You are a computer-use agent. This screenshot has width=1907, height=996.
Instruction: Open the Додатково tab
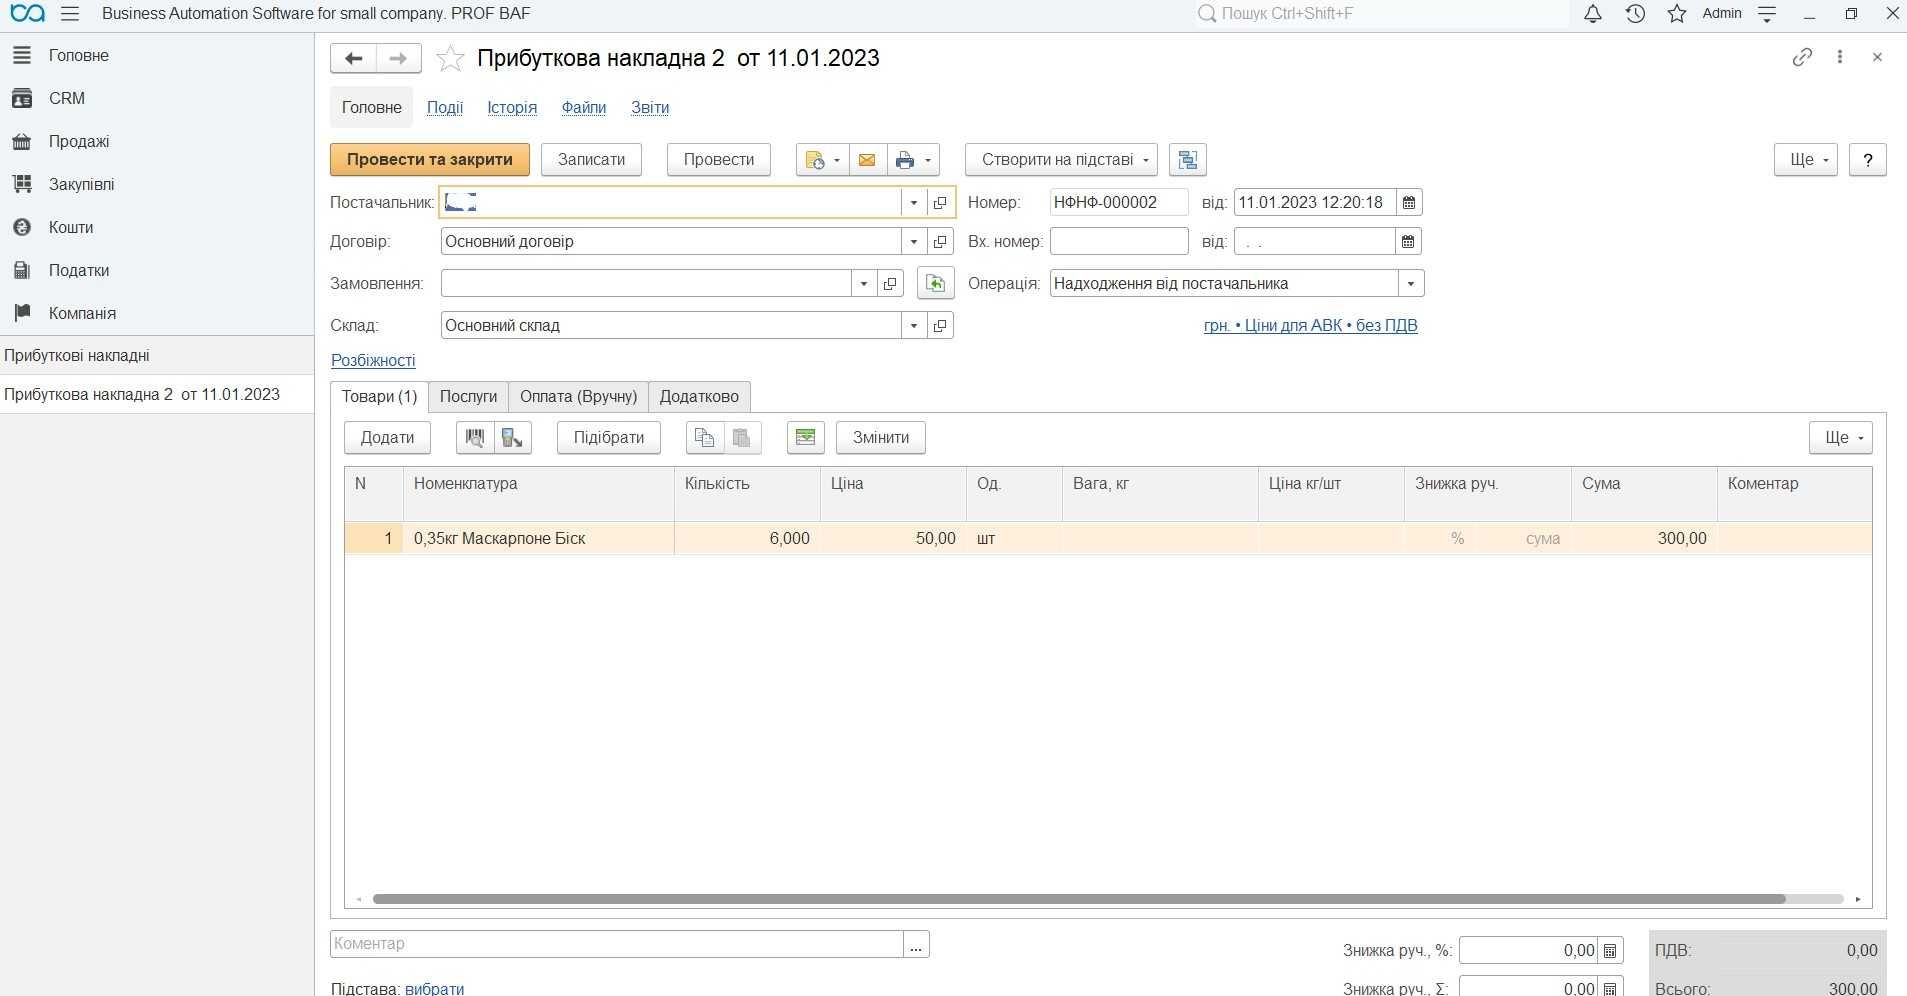click(699, 396)
